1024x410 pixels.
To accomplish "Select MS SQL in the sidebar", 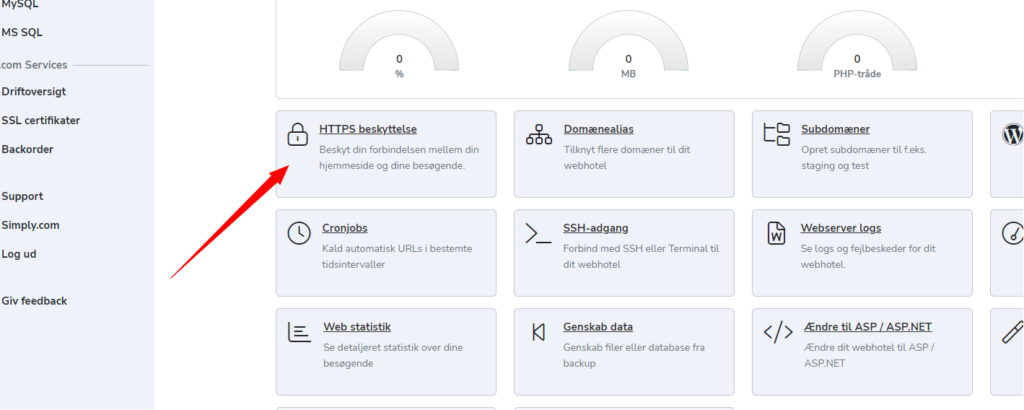I will click(22, 32).
